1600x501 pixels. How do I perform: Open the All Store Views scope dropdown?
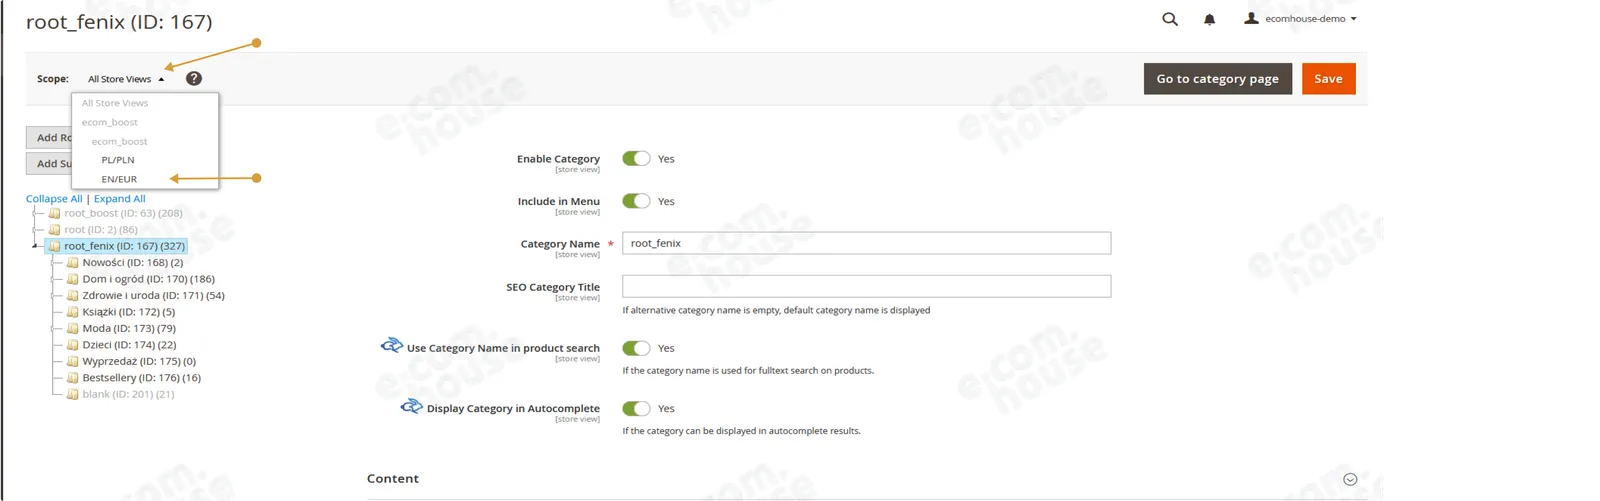coord(126,79)
